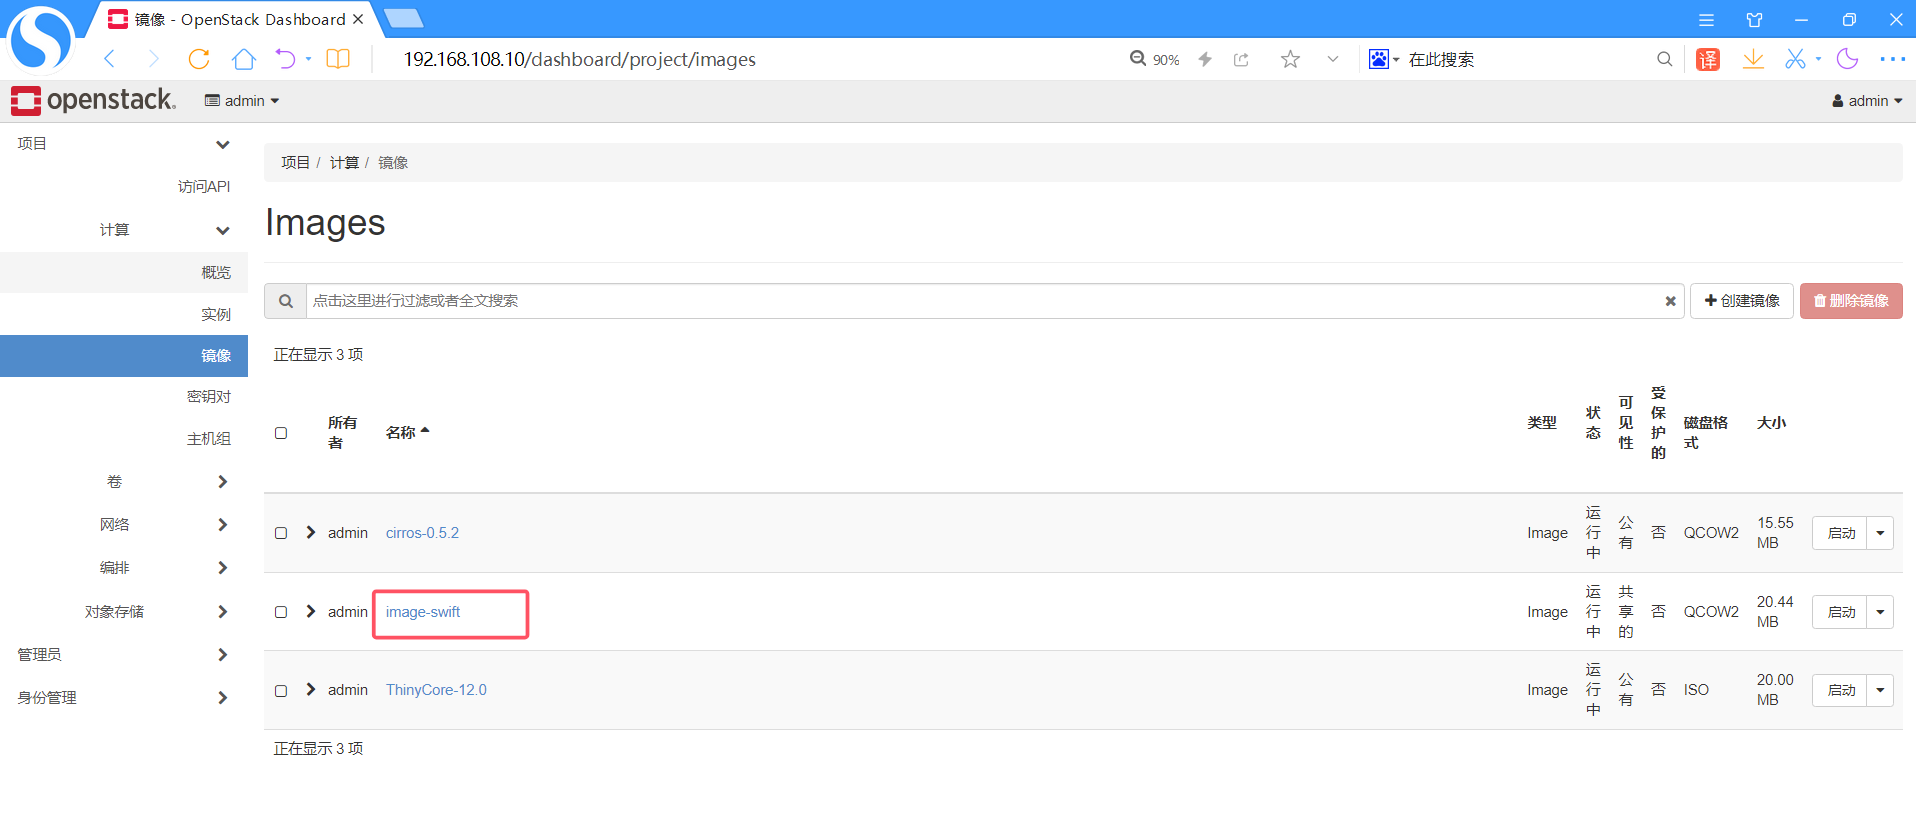
Task: Toggle night mode moon icon
Action: [1847, 59]
